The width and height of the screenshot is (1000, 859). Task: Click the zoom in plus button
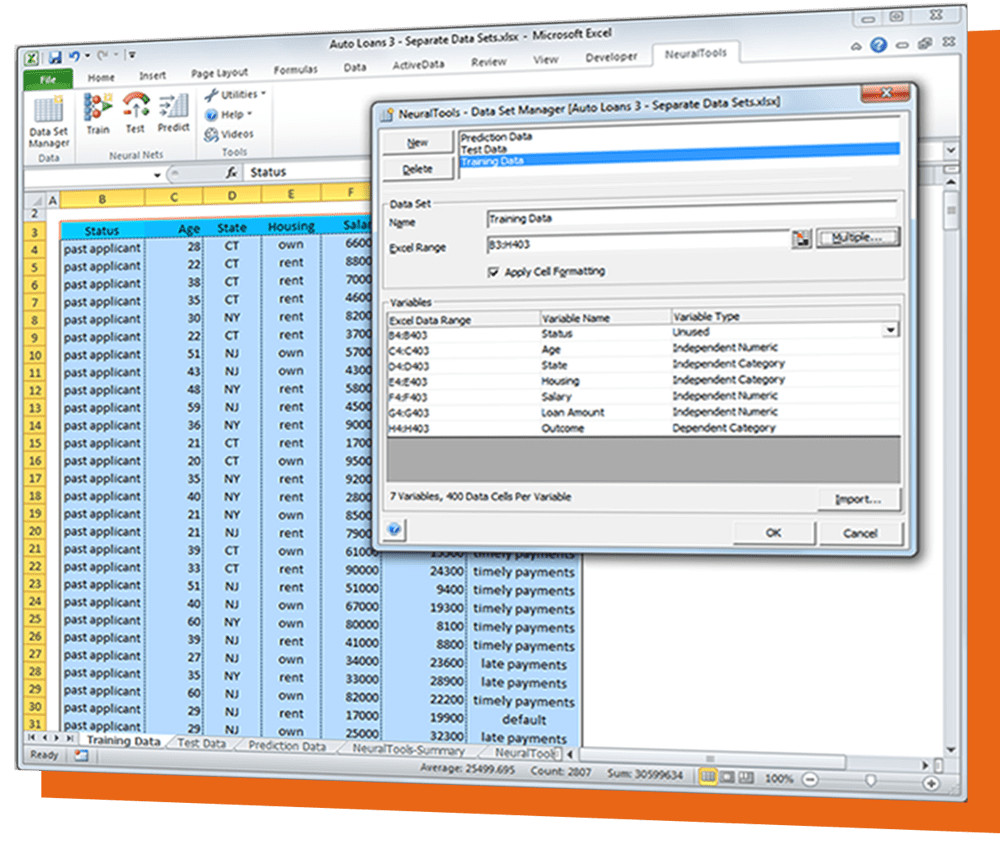(x=931, y=783)
